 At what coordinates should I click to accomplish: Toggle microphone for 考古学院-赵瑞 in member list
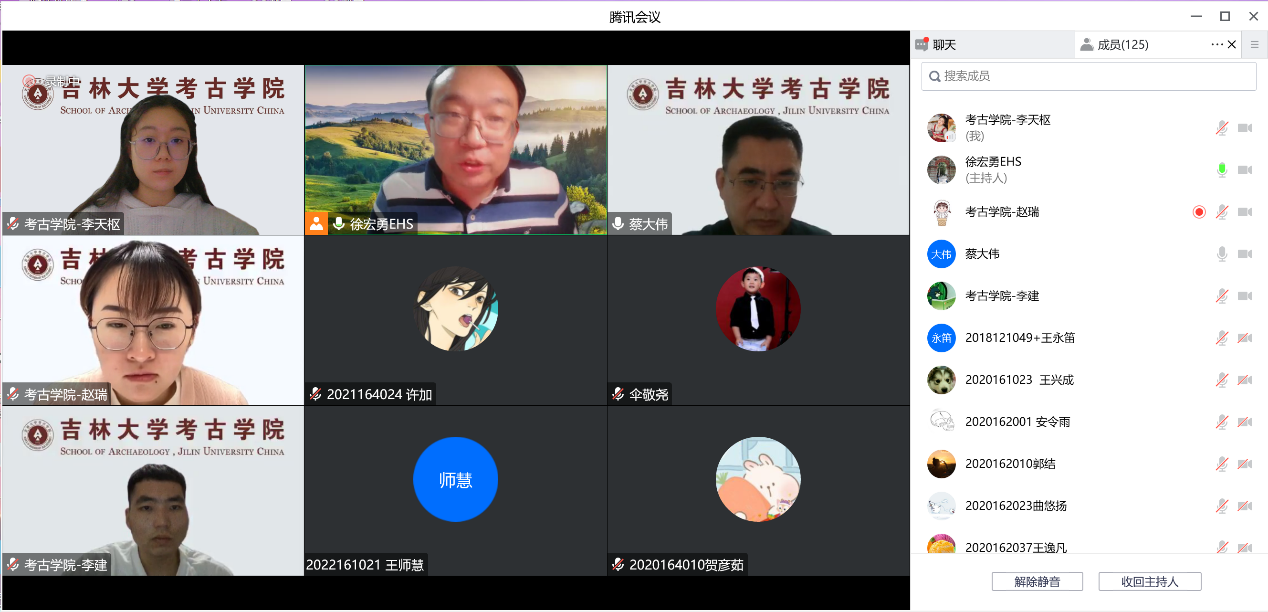(x=1222, y=212)
